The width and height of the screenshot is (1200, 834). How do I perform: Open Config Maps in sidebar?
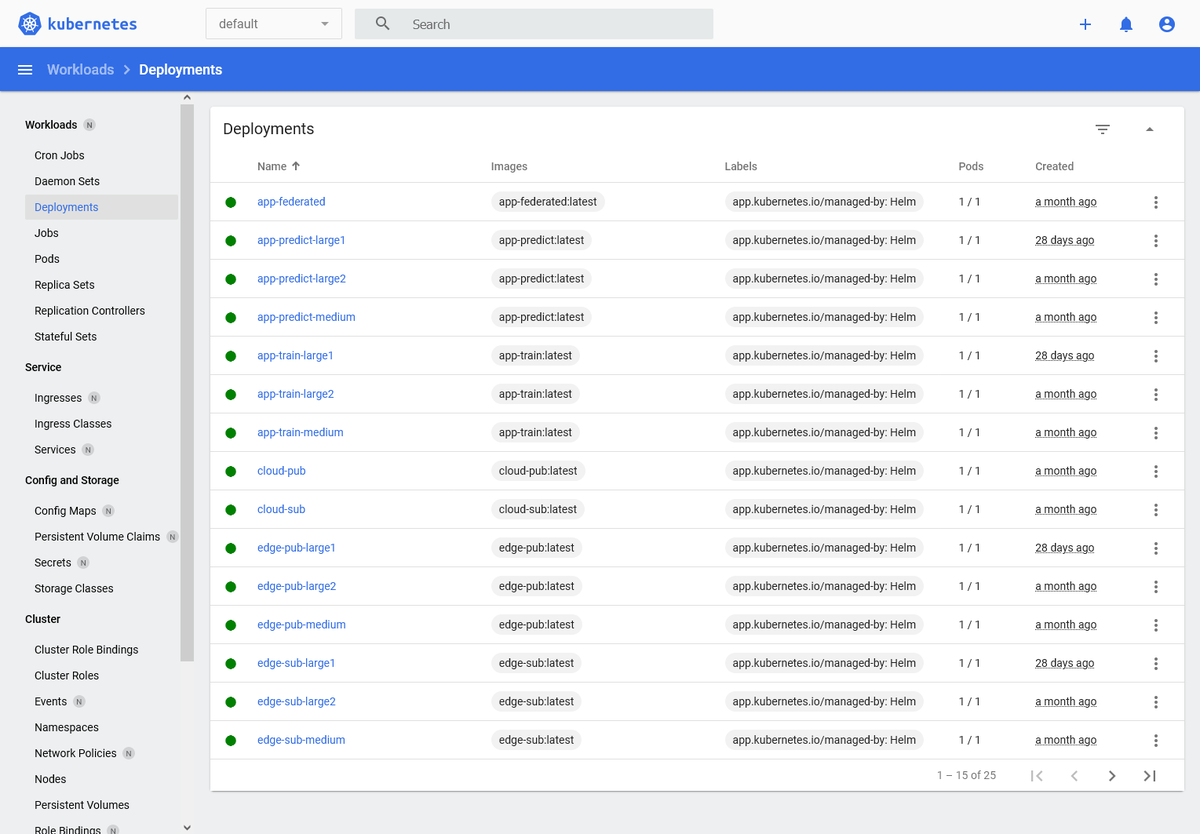[x=65, y=511]
